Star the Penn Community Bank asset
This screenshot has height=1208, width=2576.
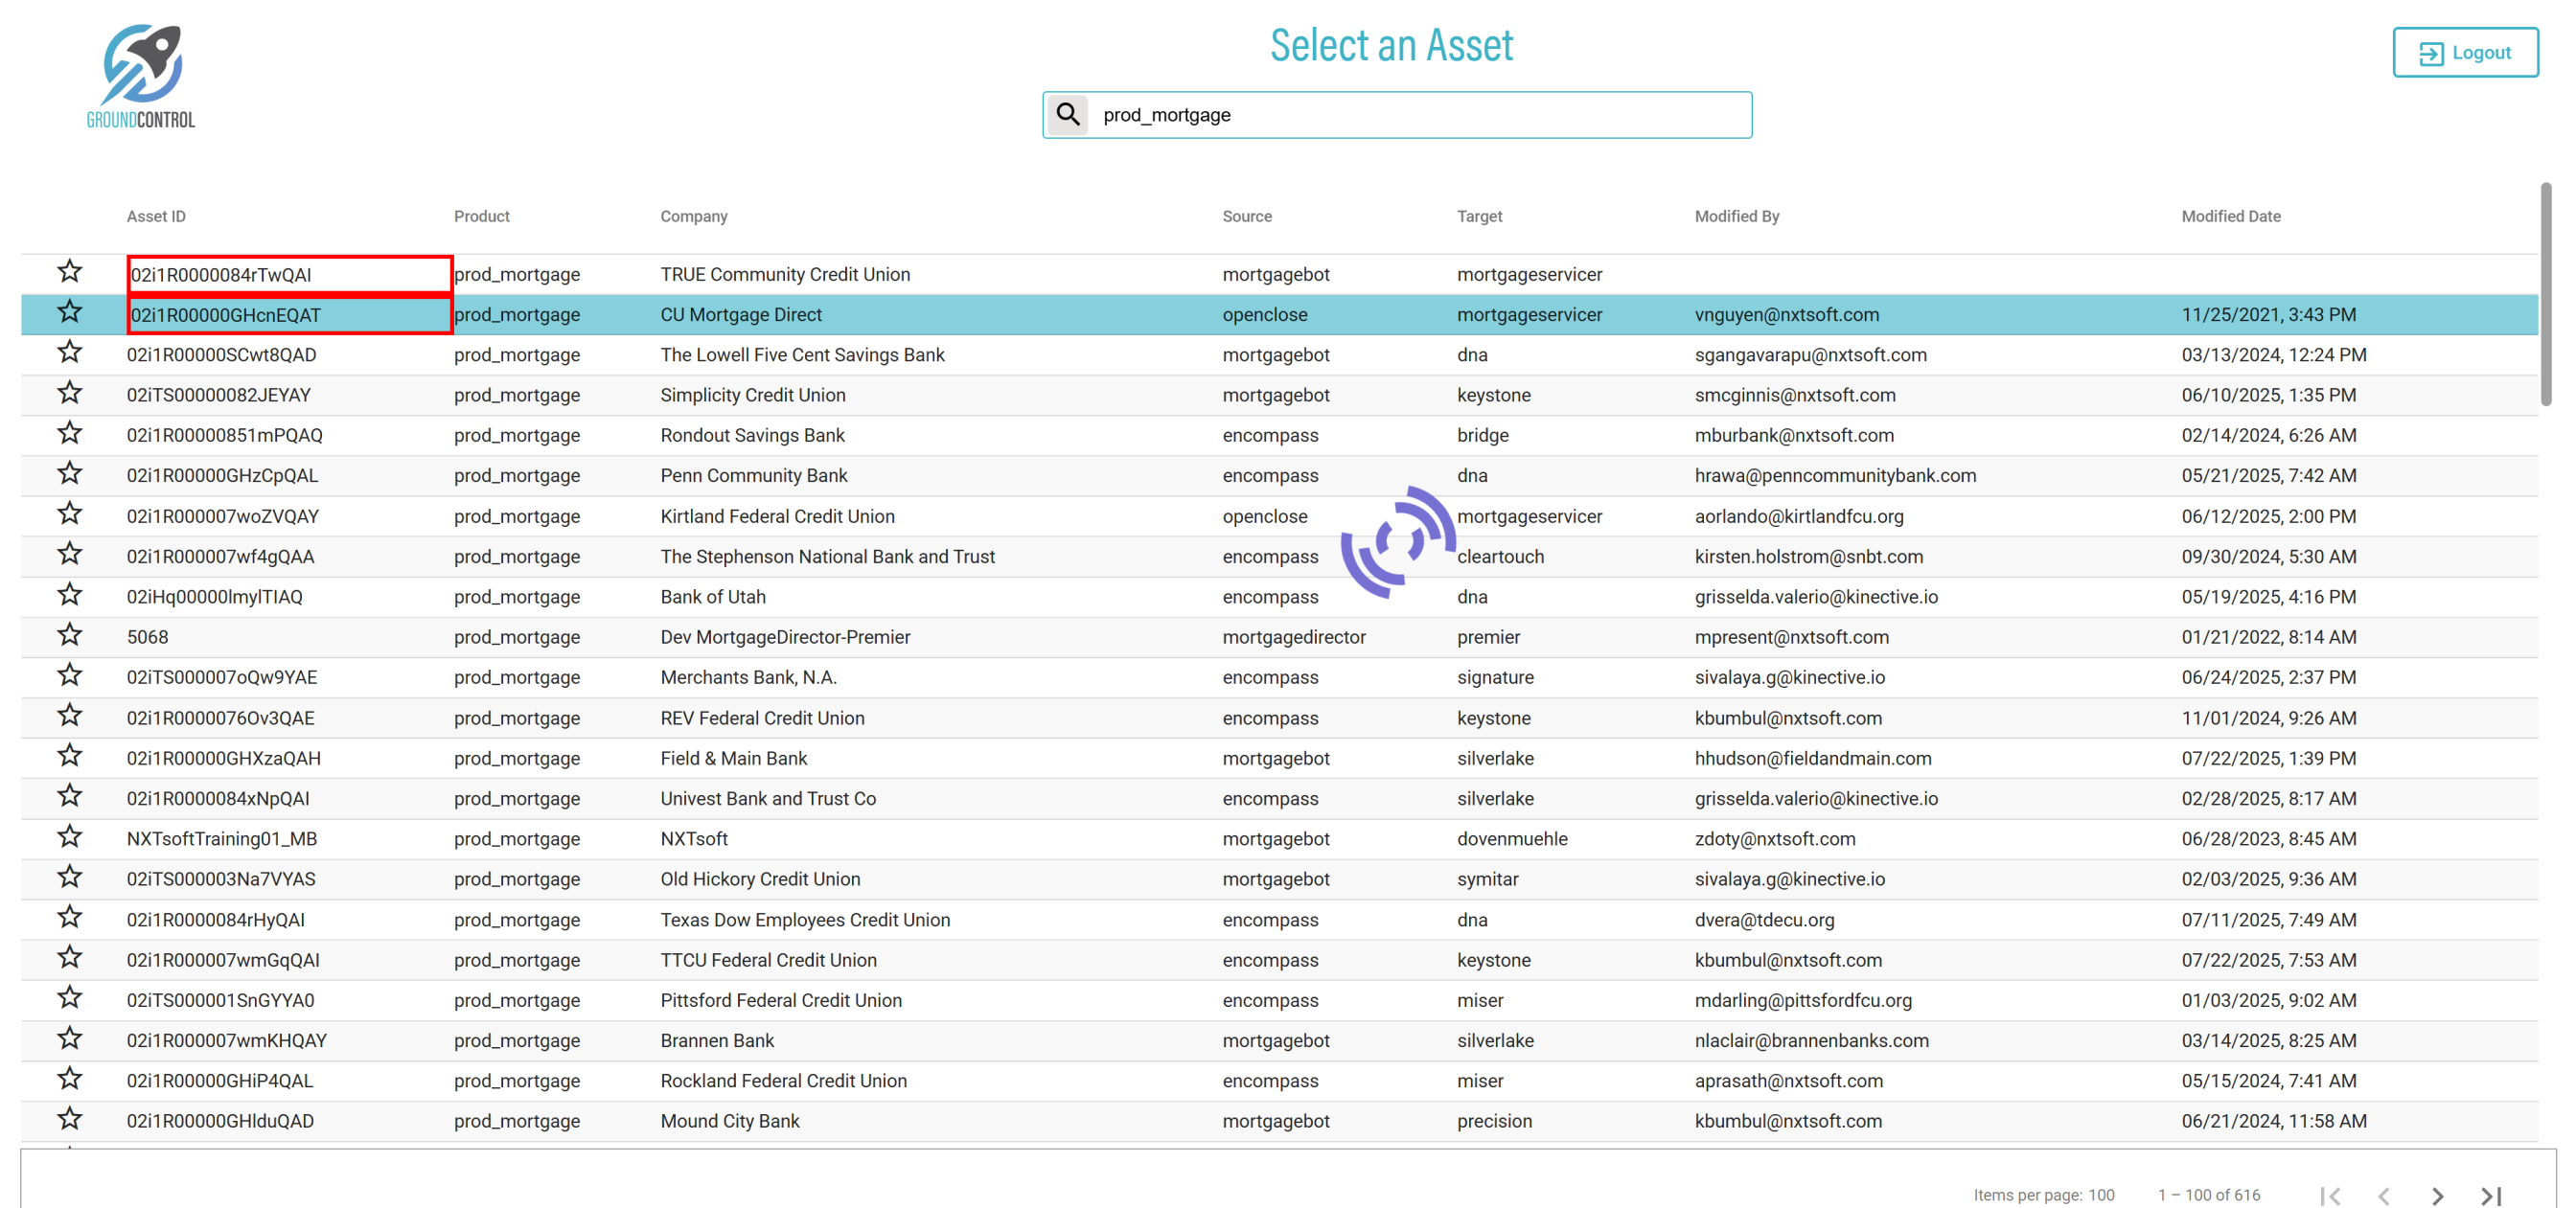(x=69, y=474)
